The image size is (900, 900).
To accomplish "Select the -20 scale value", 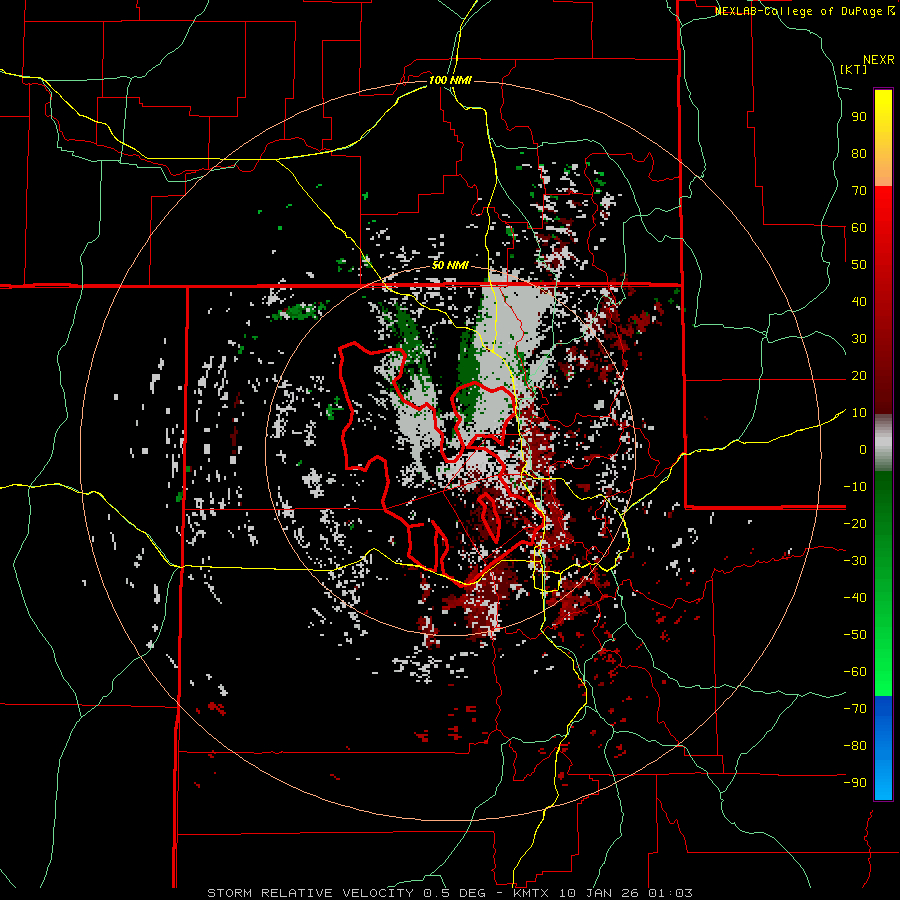I will click(855, 524).
